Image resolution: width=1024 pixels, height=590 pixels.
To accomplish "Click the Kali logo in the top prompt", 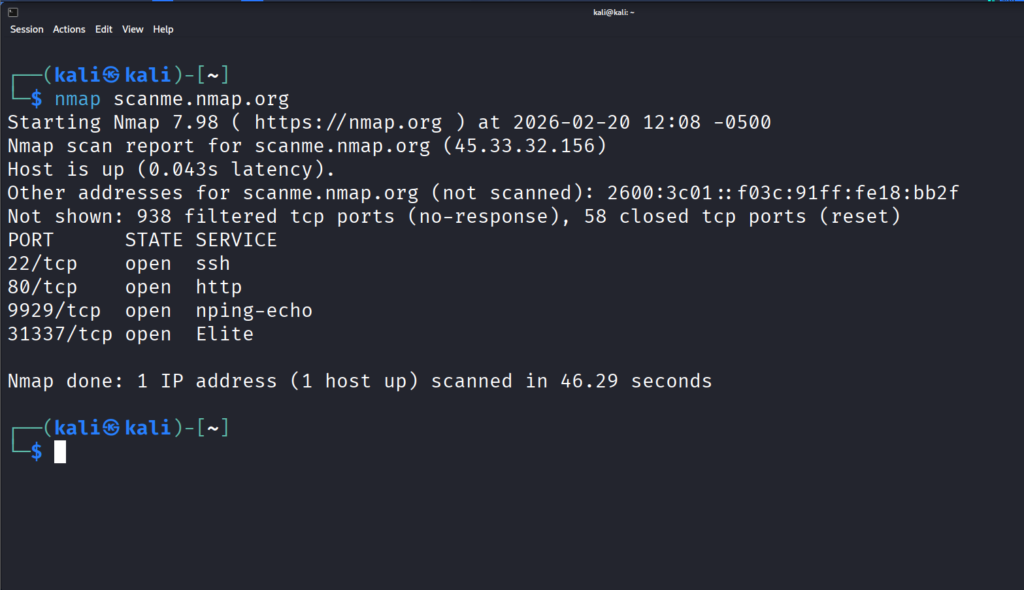I will [x=112, y=75].
